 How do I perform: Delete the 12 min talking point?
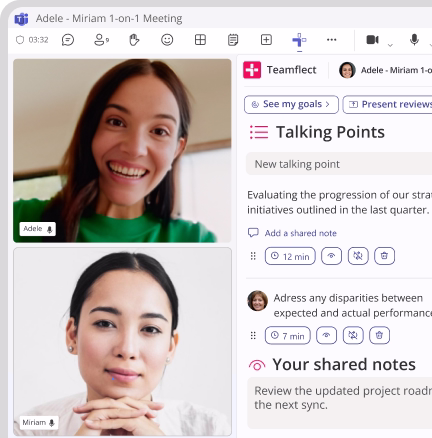tap(384, 256)
